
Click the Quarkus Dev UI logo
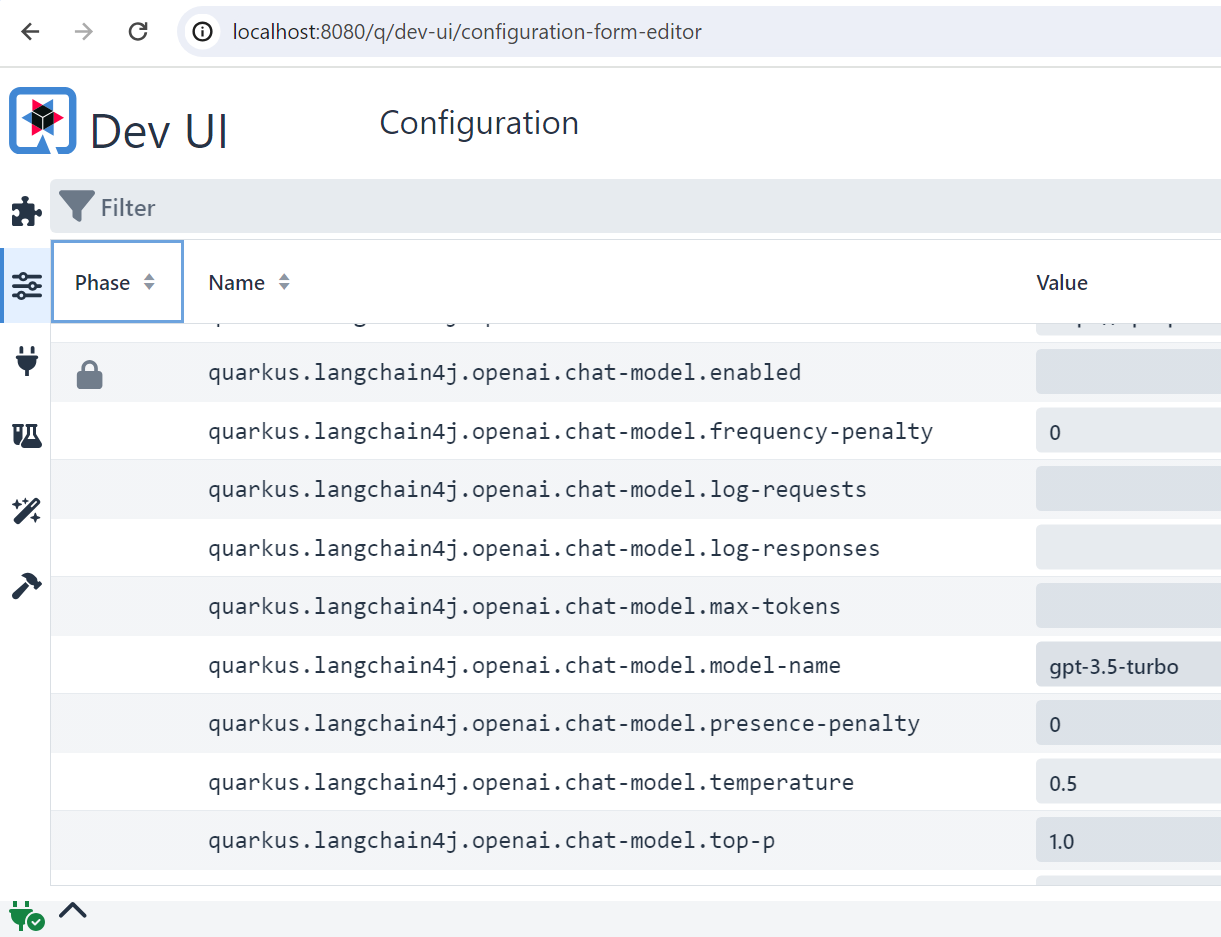pos(43,121)
